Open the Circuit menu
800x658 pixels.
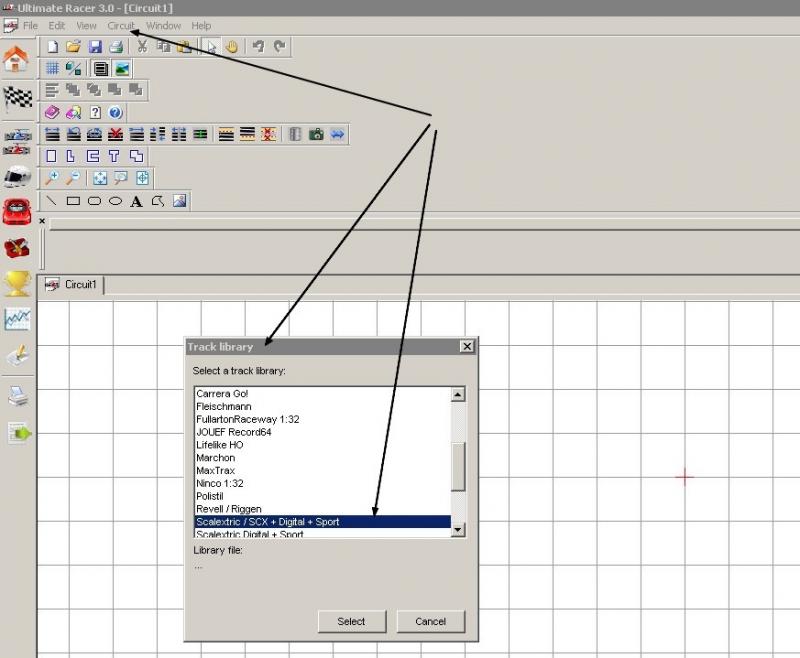coord(121,25)
